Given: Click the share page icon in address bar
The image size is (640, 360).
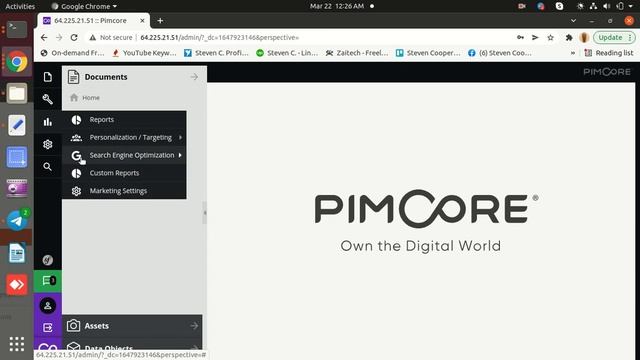Looking at the screenshot, I should tap(535, 38).
